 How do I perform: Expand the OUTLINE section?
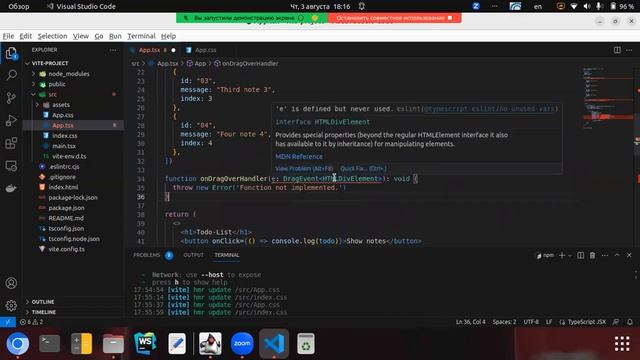click(43, 302)
